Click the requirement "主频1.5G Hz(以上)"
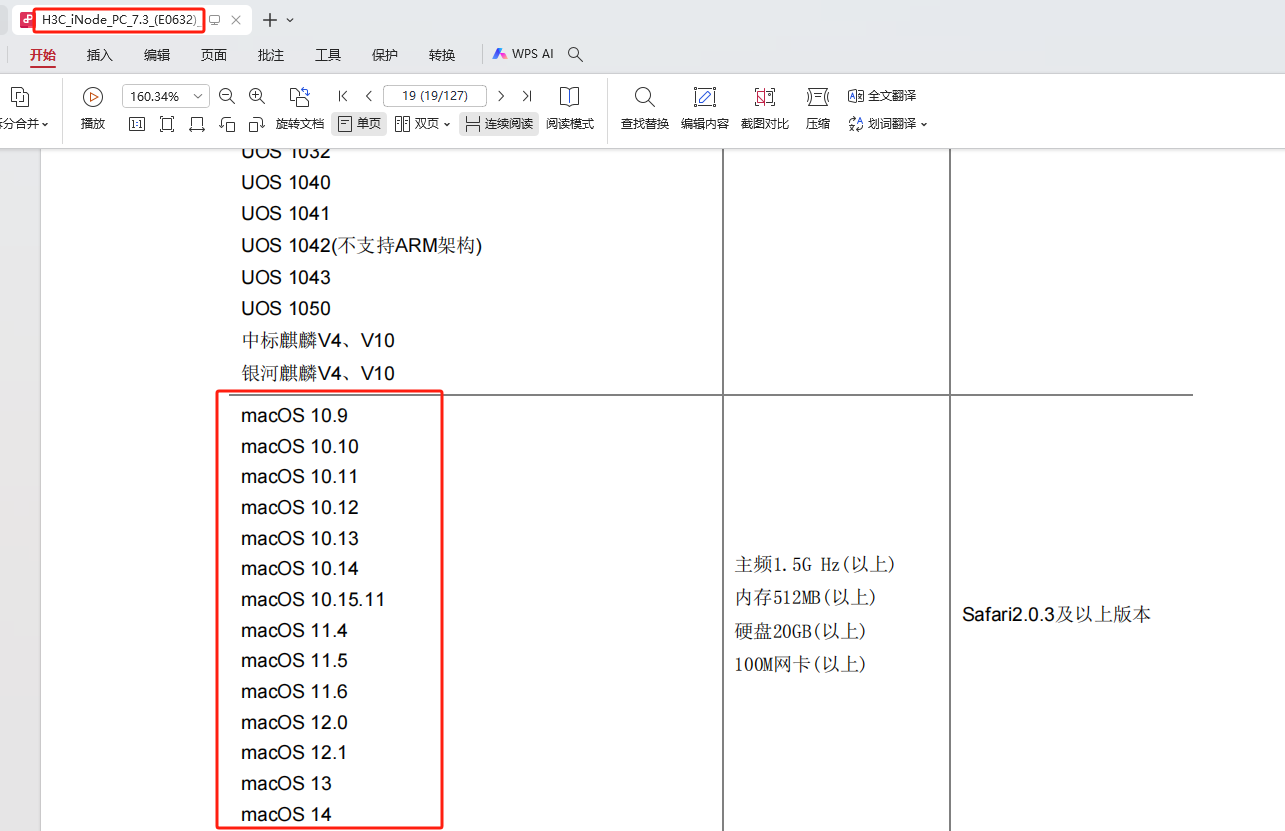Screen dimensions: 1285x831 tap(815, 565)
